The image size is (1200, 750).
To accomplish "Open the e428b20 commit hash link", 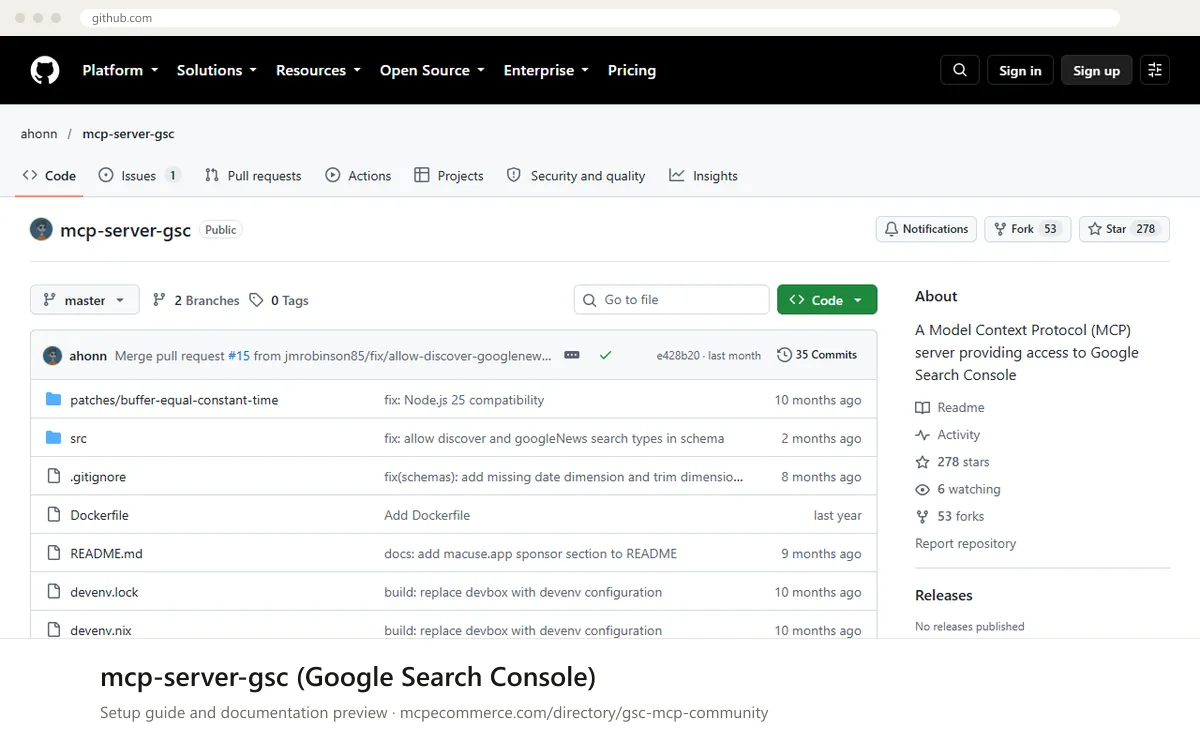I will tap(678, 355).
